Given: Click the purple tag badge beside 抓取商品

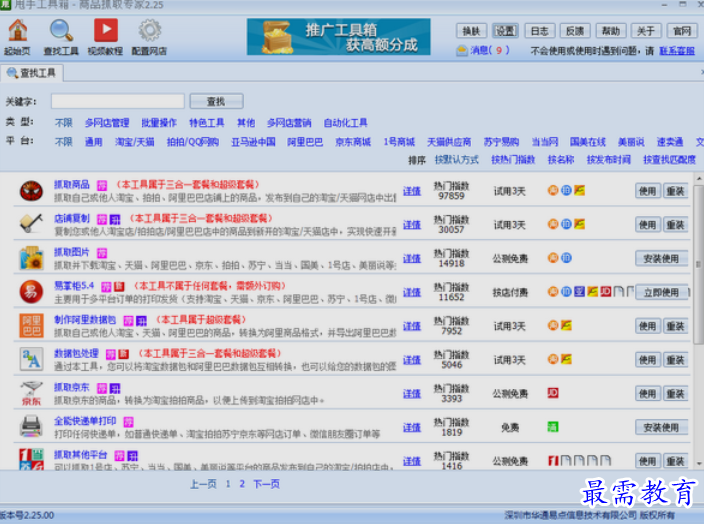Looking at the screenshot, I should coord(102,185).
